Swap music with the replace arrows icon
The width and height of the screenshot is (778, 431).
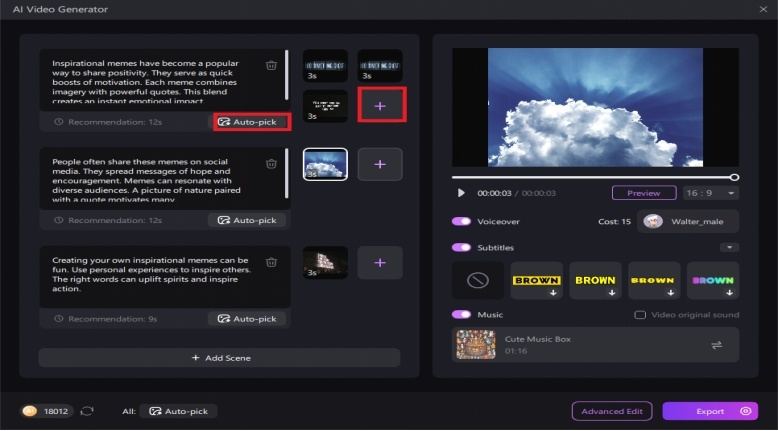717,345
